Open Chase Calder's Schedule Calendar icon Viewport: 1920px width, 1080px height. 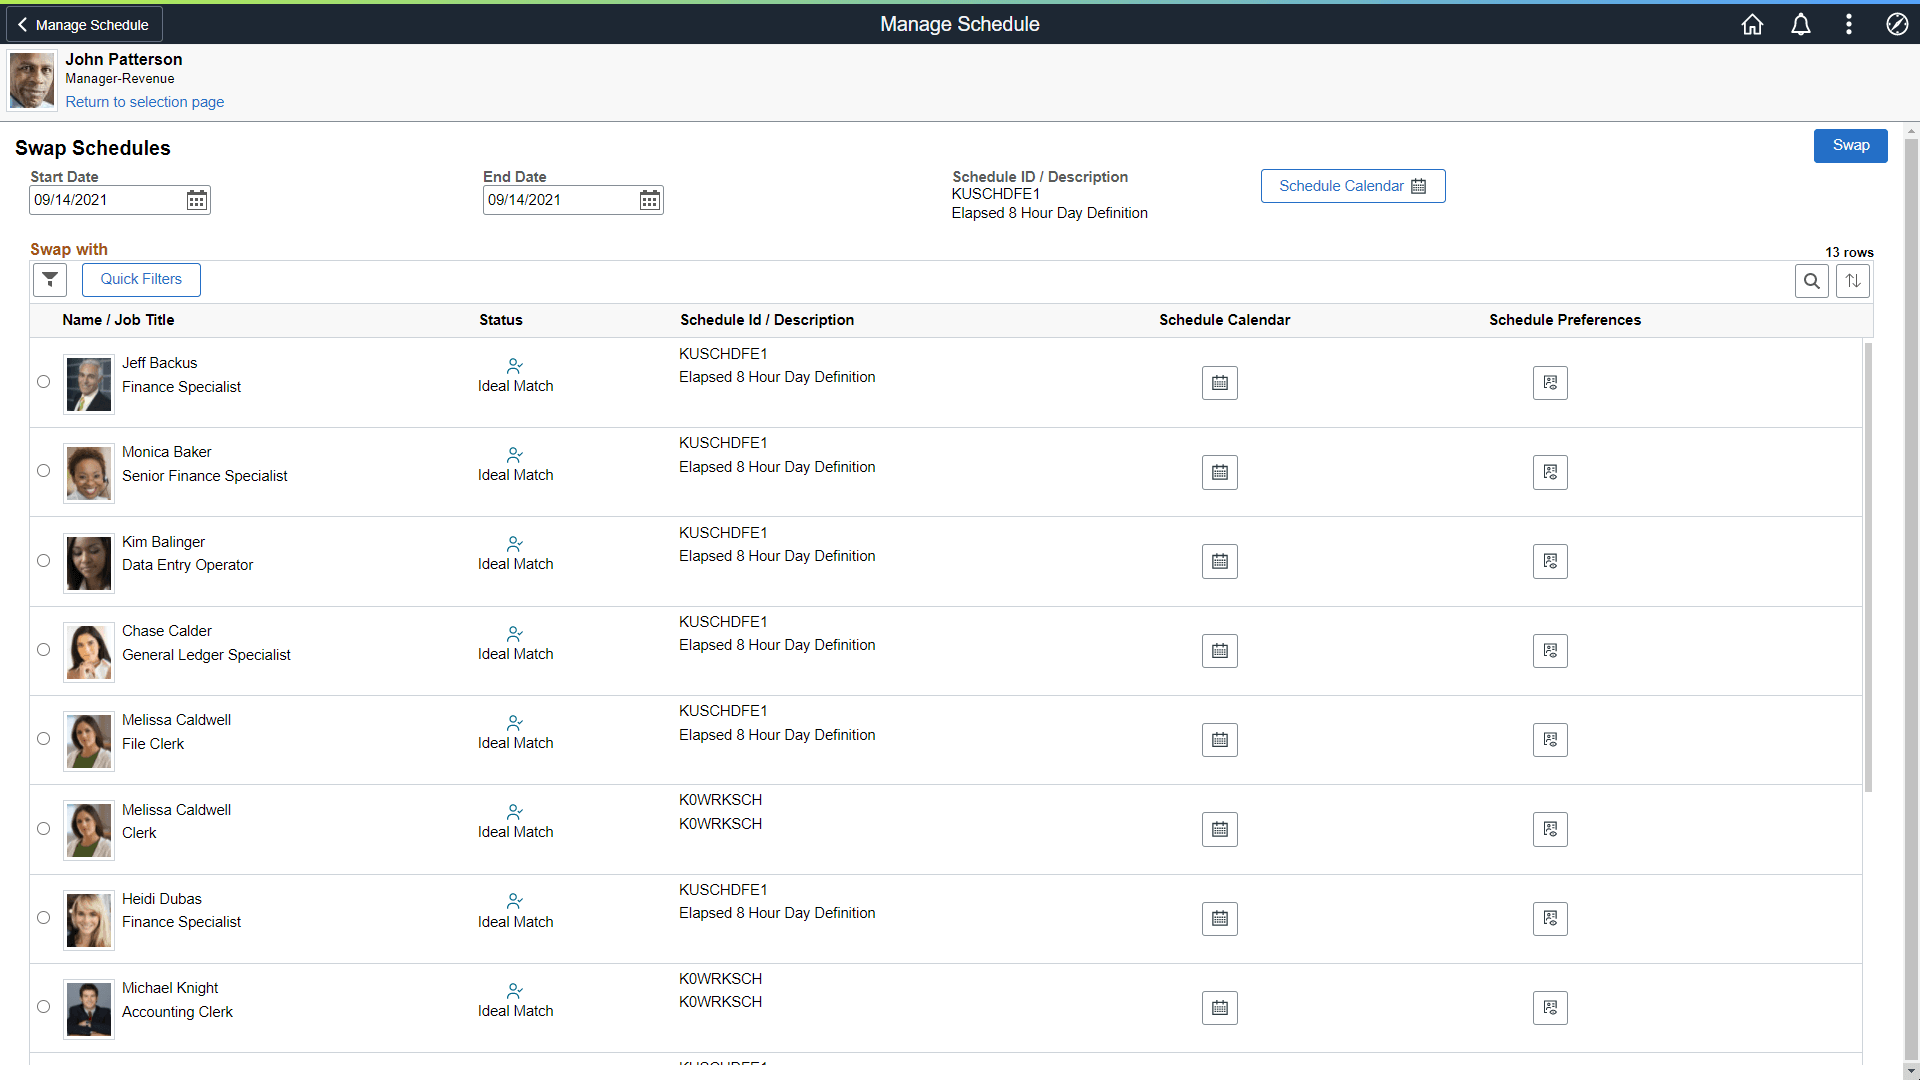1219,650
